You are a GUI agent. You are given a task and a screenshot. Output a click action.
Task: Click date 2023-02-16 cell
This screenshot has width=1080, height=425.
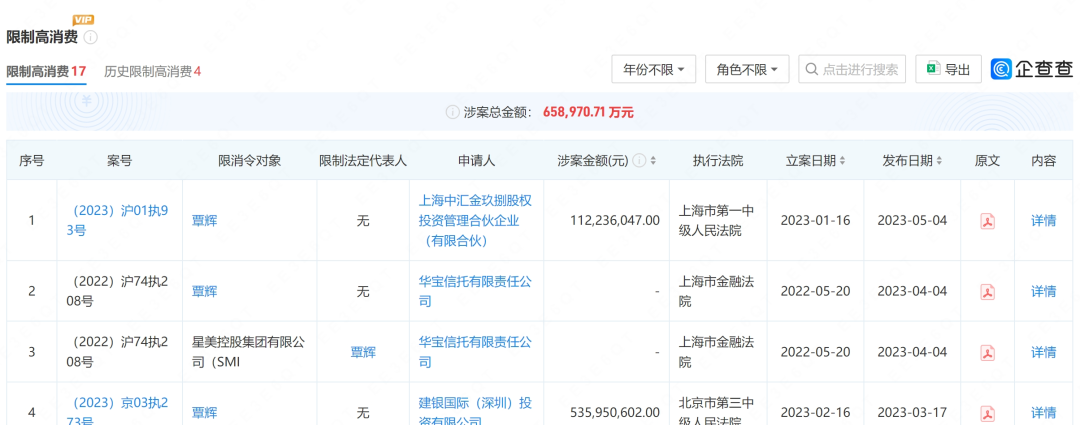tap(815, 413)
